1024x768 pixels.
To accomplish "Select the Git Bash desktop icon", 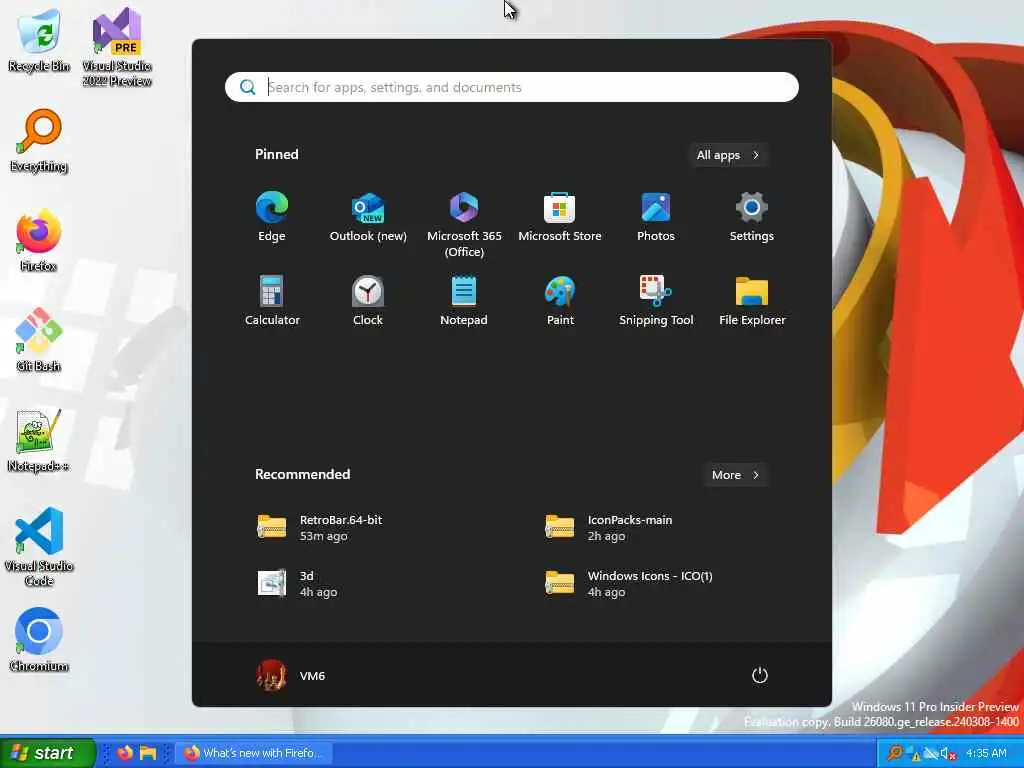I will (39, 340).
